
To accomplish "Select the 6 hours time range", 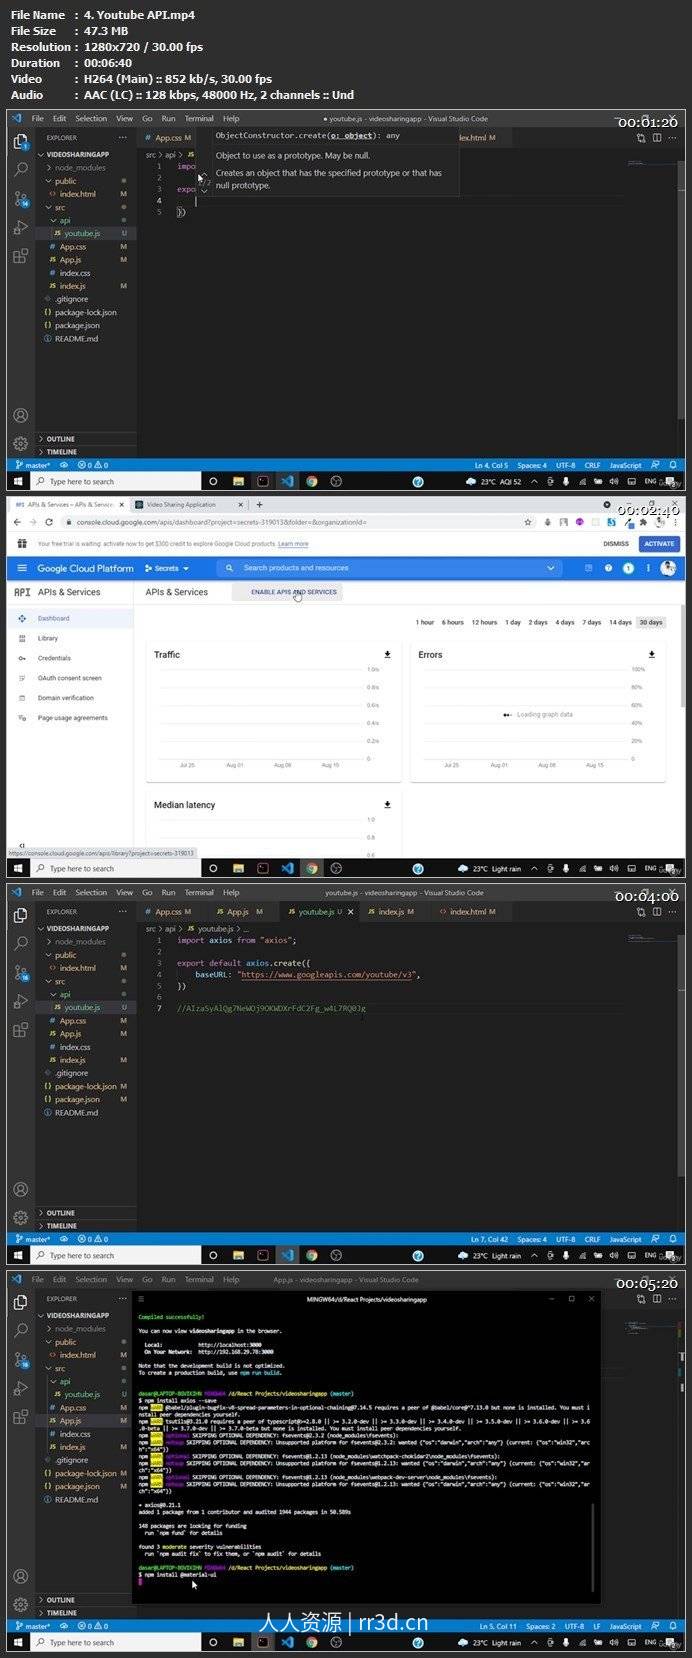I will point(453,622).
